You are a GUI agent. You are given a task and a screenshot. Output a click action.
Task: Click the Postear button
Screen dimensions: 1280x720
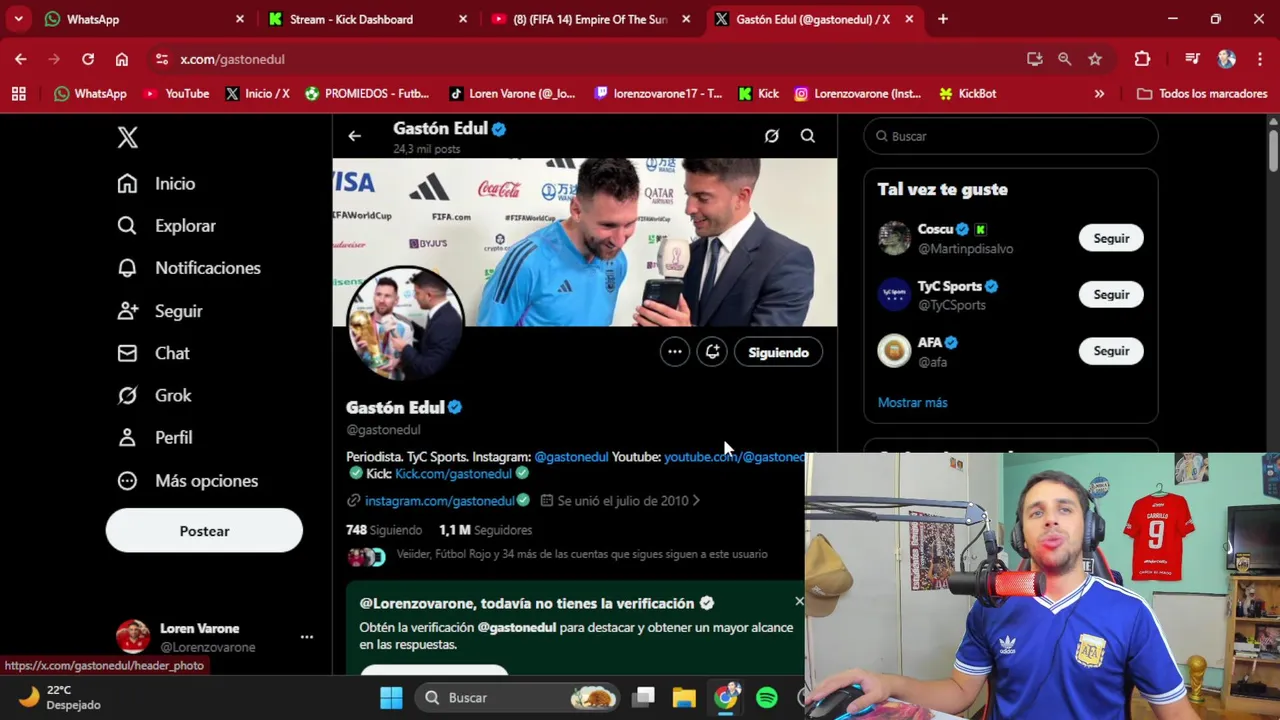pos(204,531)
